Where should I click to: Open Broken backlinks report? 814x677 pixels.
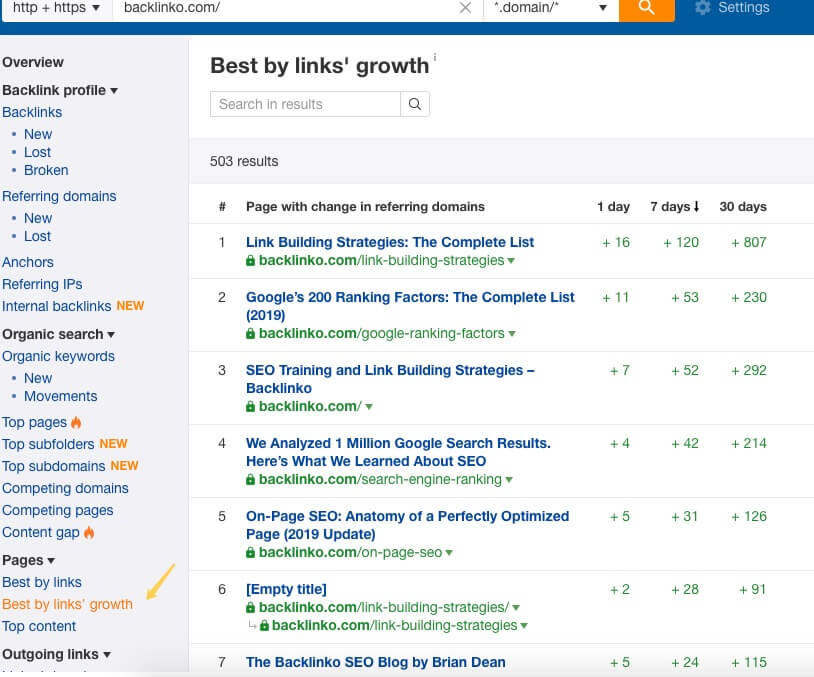pyautogui.click(x=46, y=170)
